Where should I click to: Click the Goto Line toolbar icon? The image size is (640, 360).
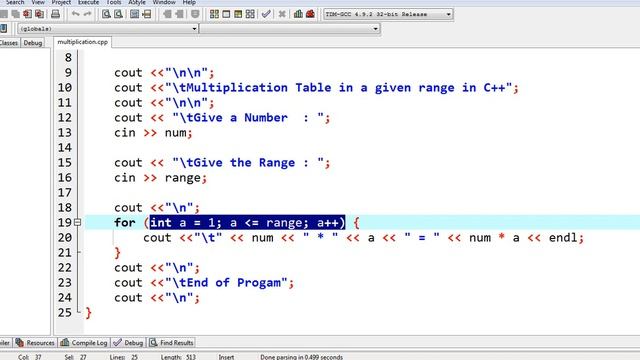coord(147,14)
